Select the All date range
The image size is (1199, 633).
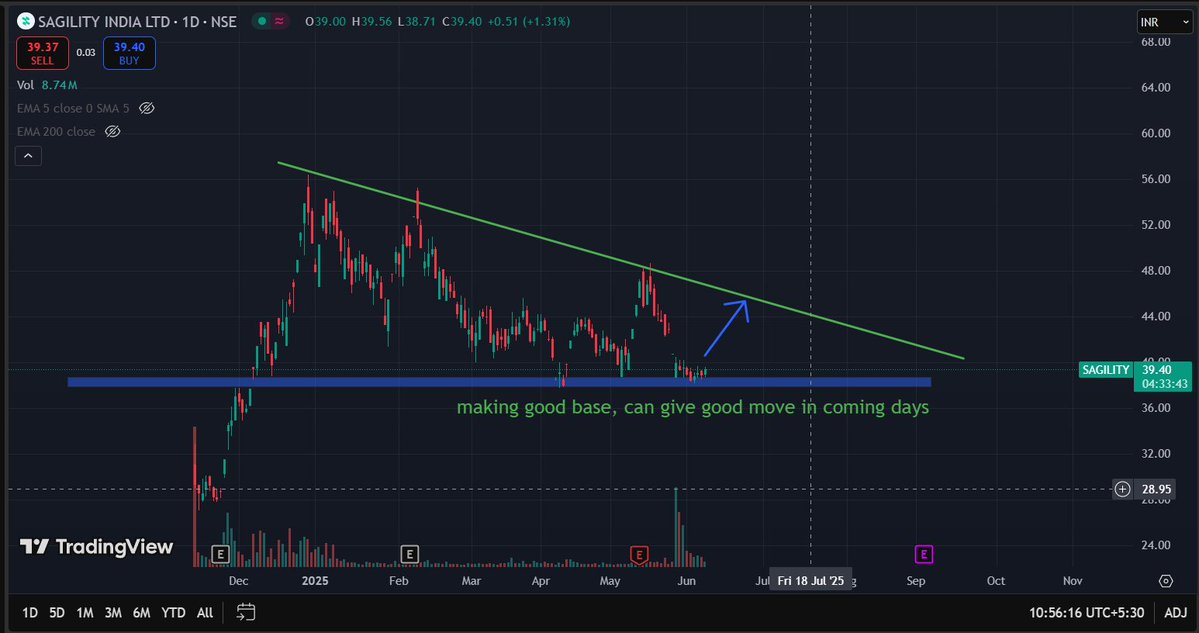pos(205,612)
